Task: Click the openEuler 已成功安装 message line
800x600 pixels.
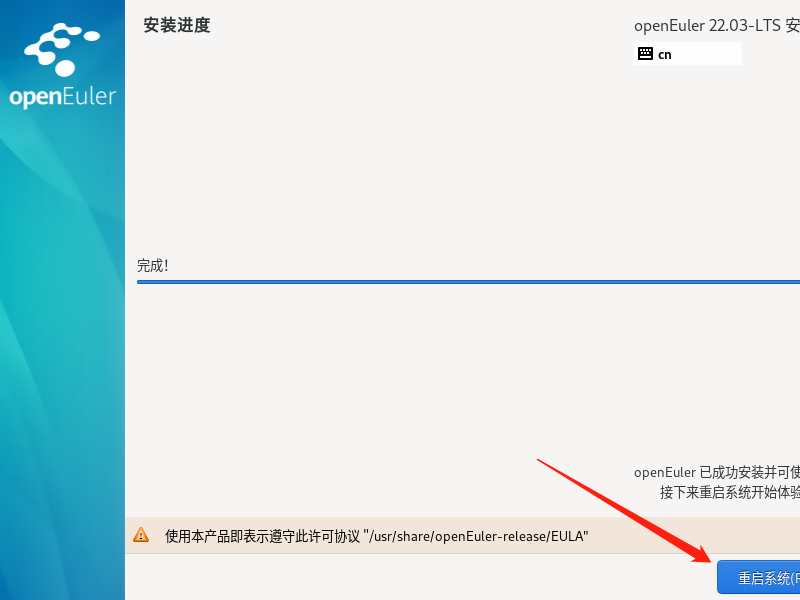Action: (x=717, y=472)
